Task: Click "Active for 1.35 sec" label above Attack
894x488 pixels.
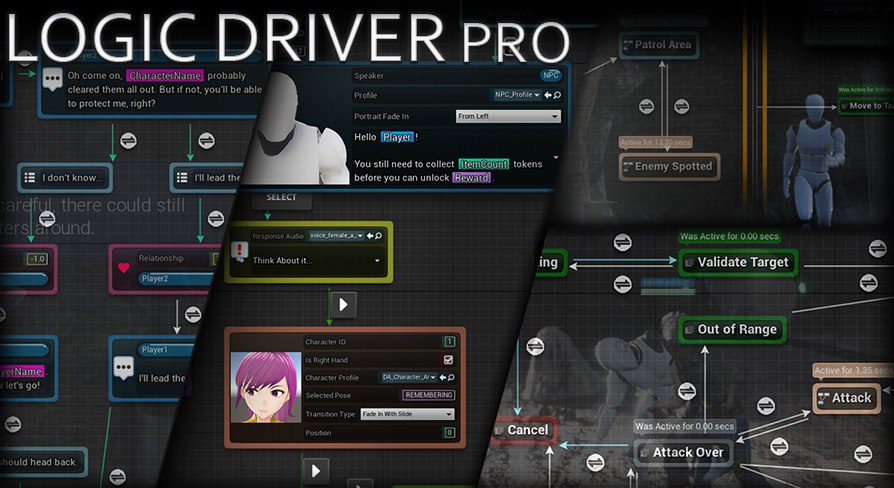Action: 854,371
